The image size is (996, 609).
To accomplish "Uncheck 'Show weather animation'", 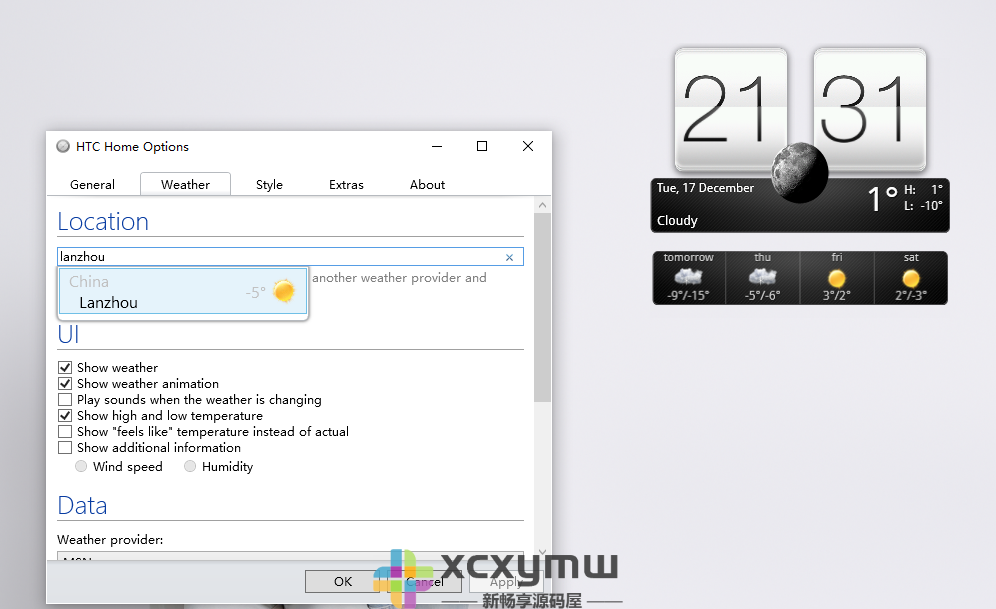I will pyautogui.click(x=65, y=383).
